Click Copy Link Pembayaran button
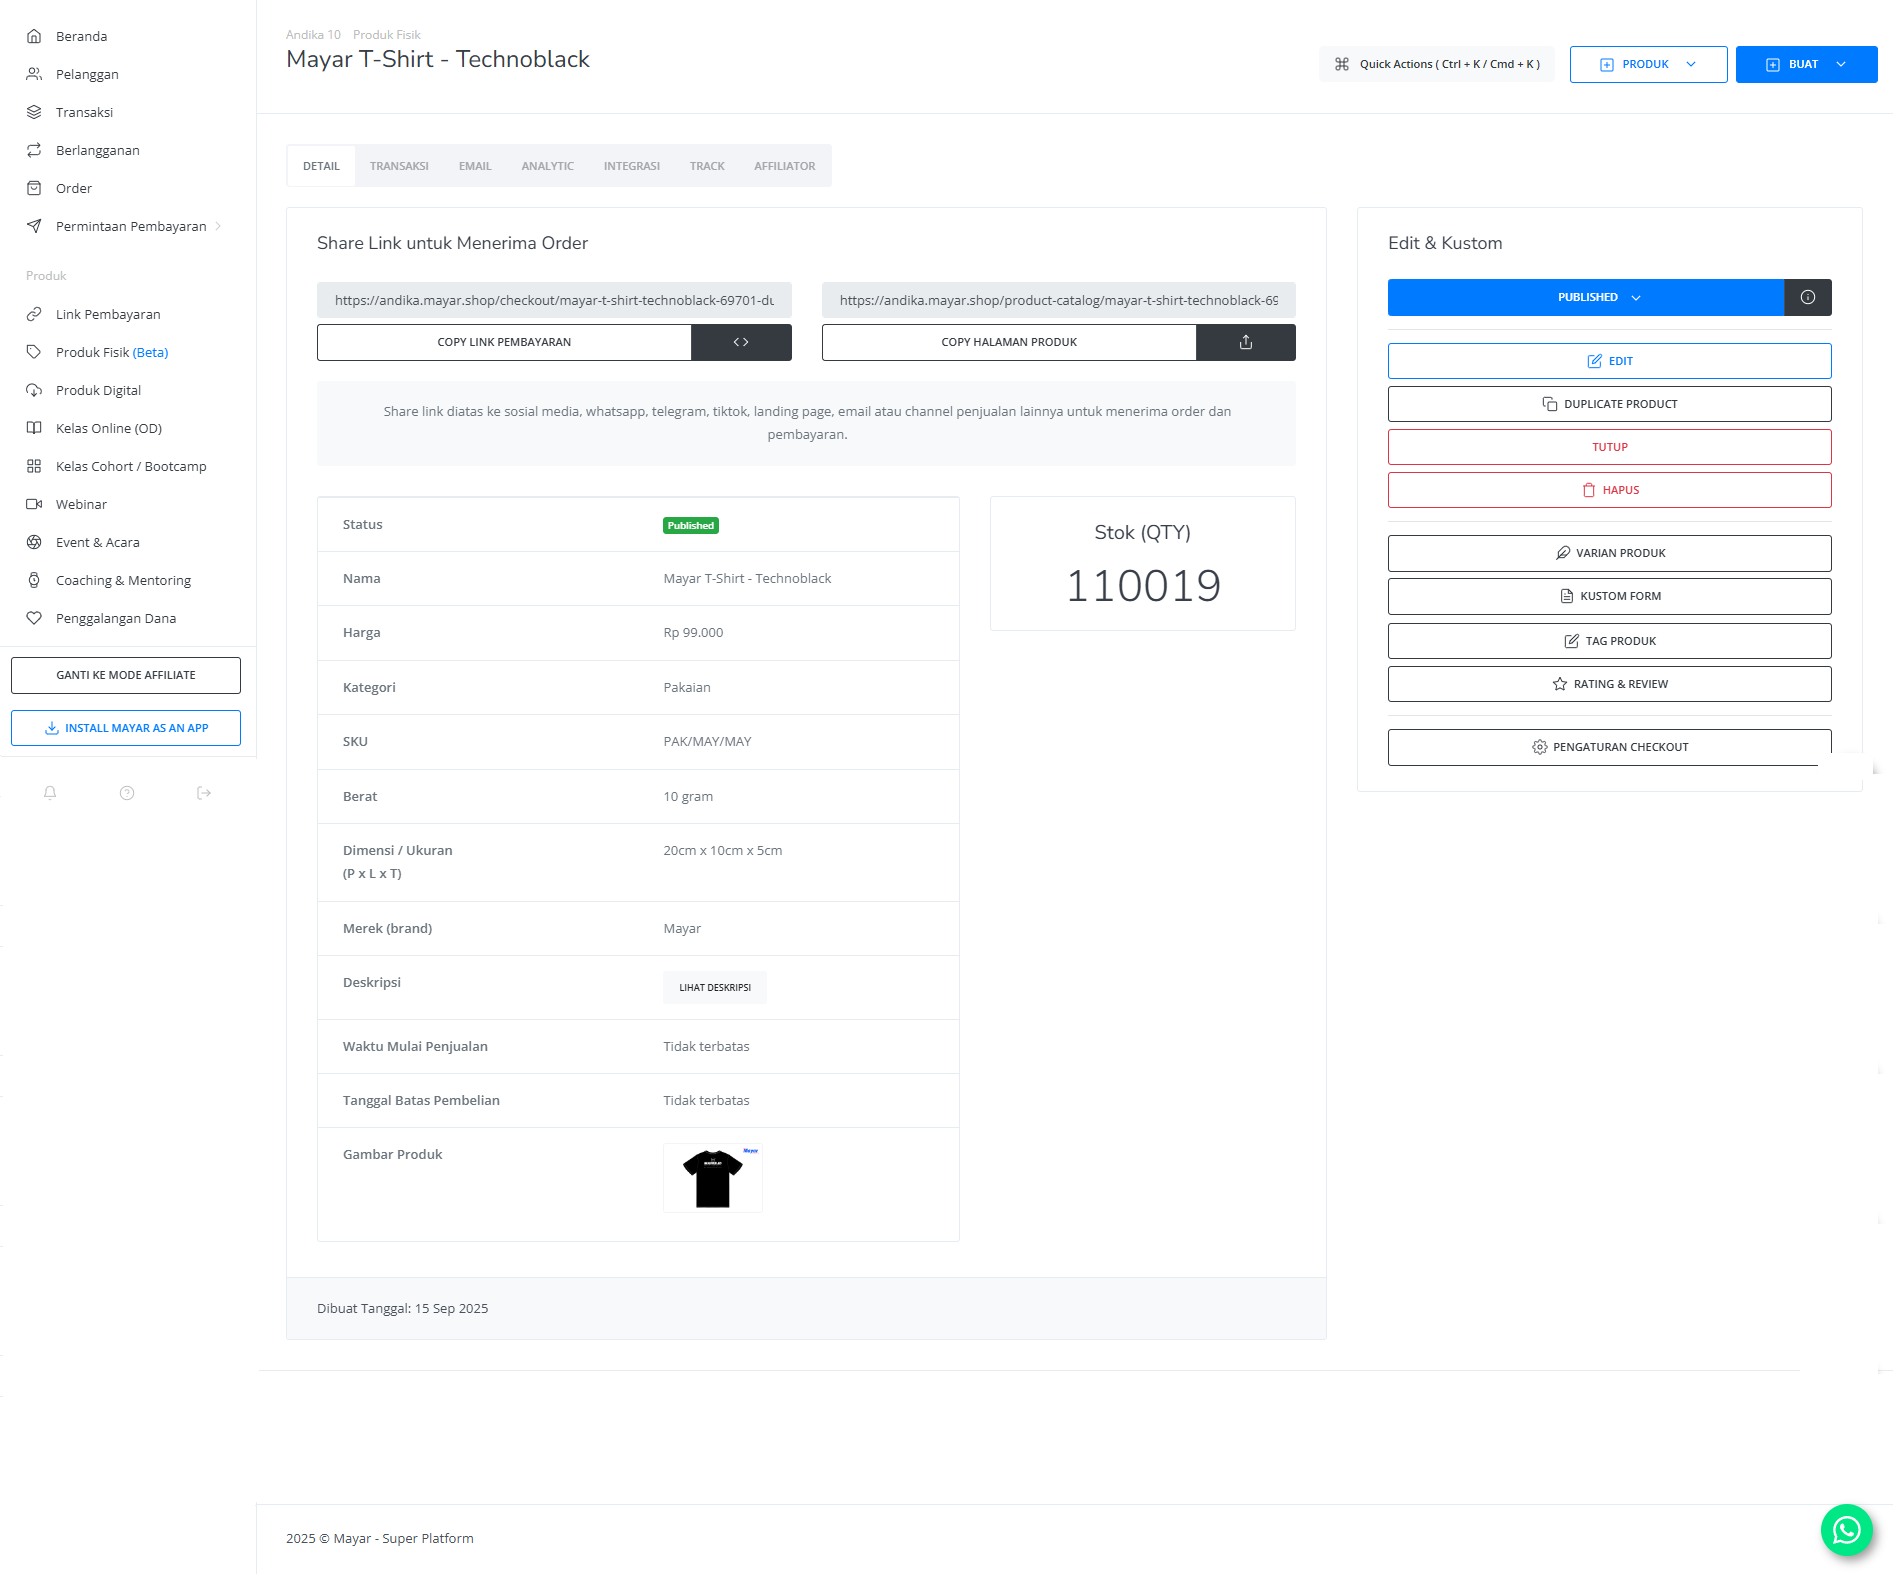The height and width of the screenshot is (1574, 1893). 504,342
